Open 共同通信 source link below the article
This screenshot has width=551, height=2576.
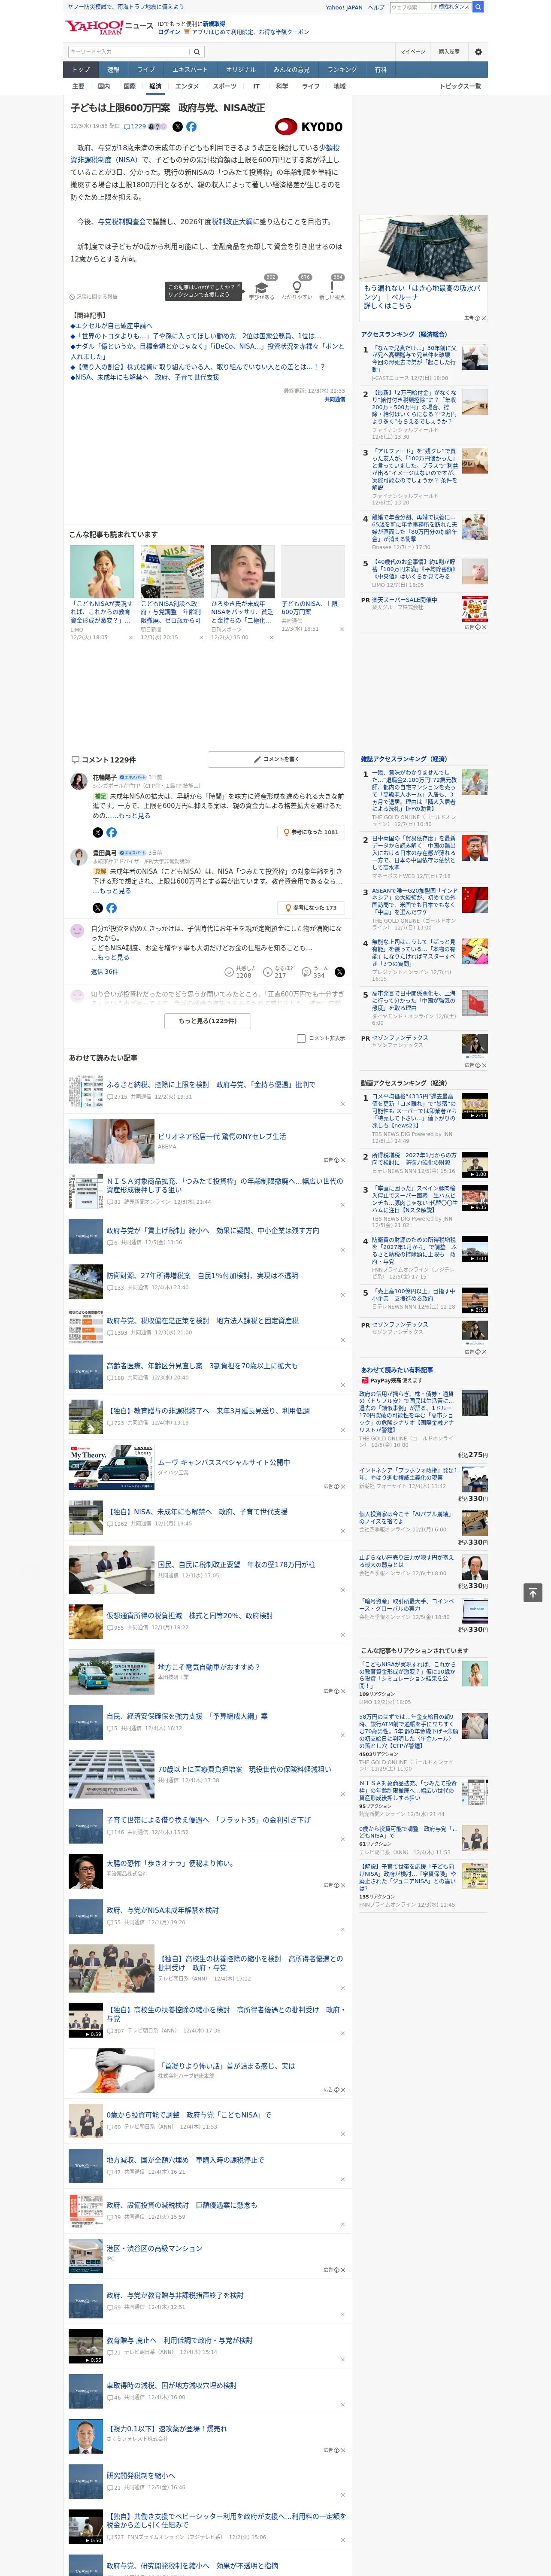pos(335,399)
